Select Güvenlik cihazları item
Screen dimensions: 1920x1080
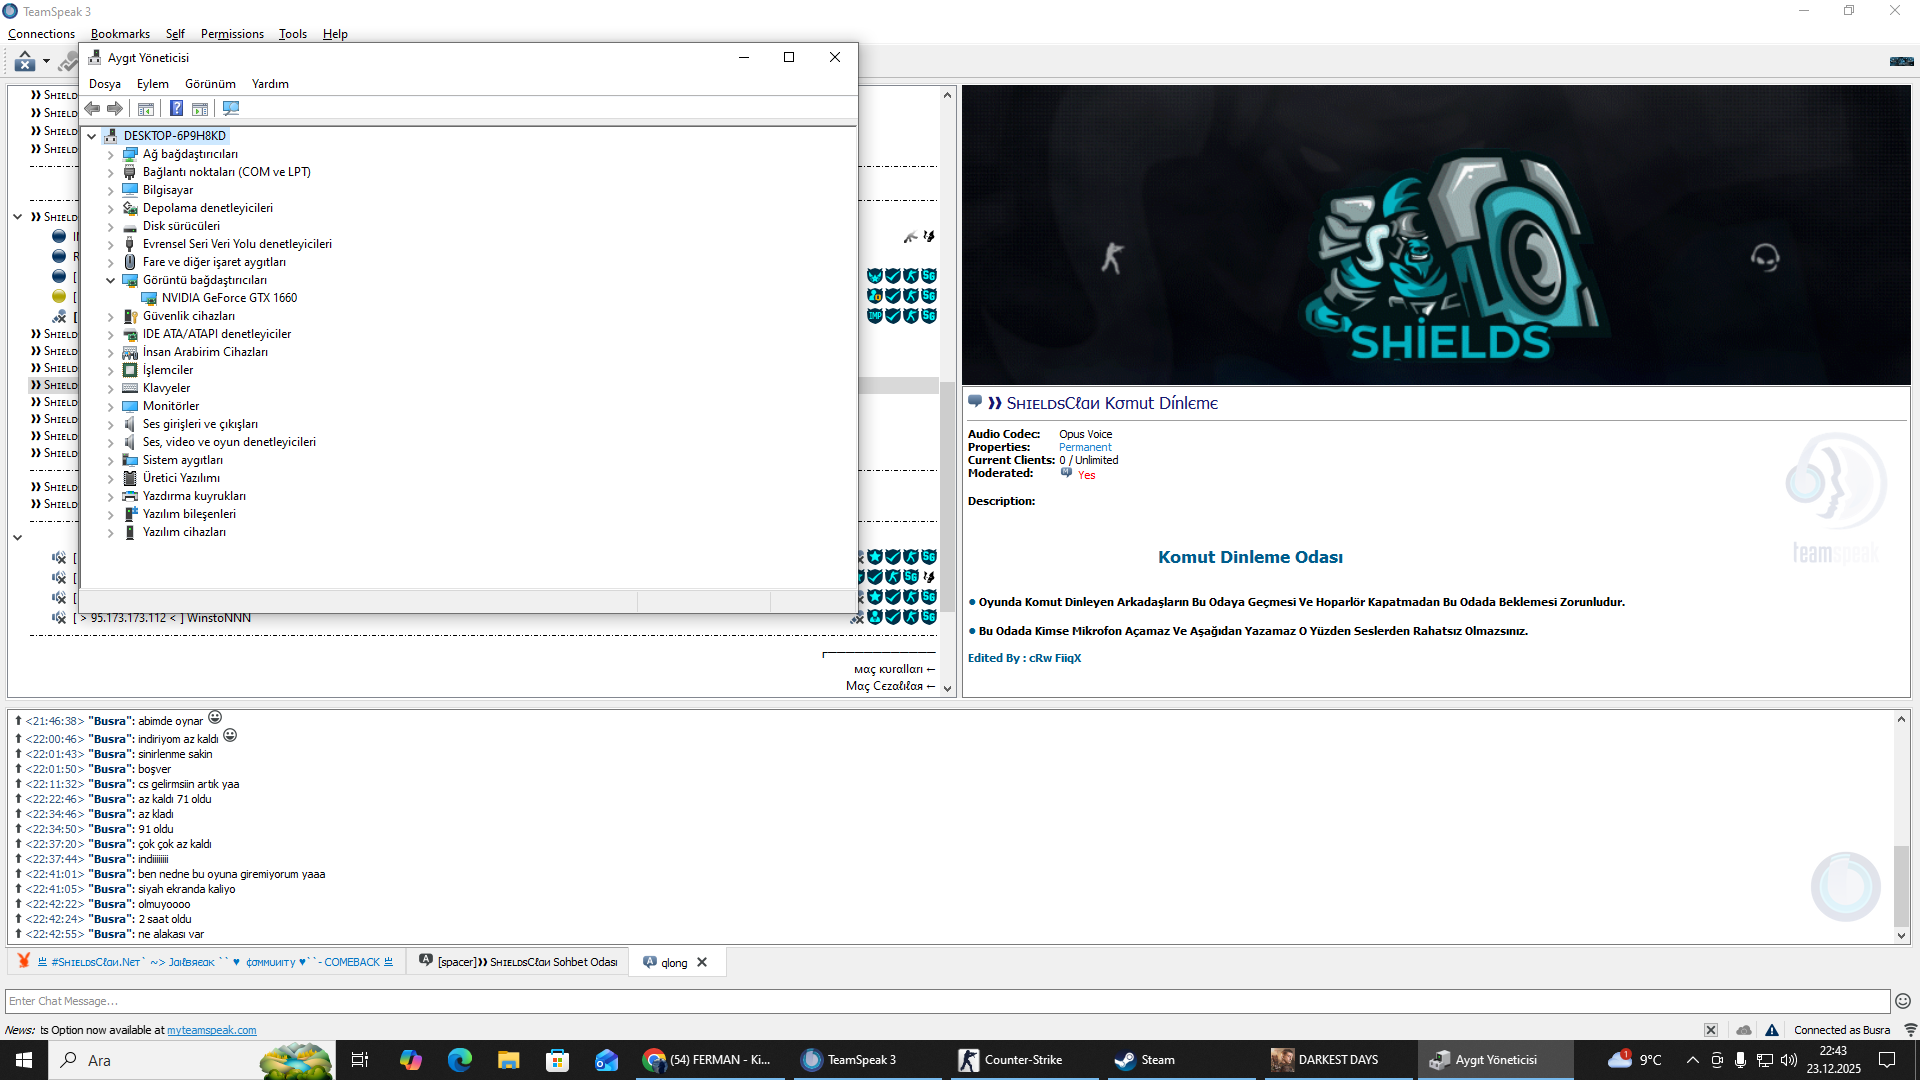(x=189, y=316)
